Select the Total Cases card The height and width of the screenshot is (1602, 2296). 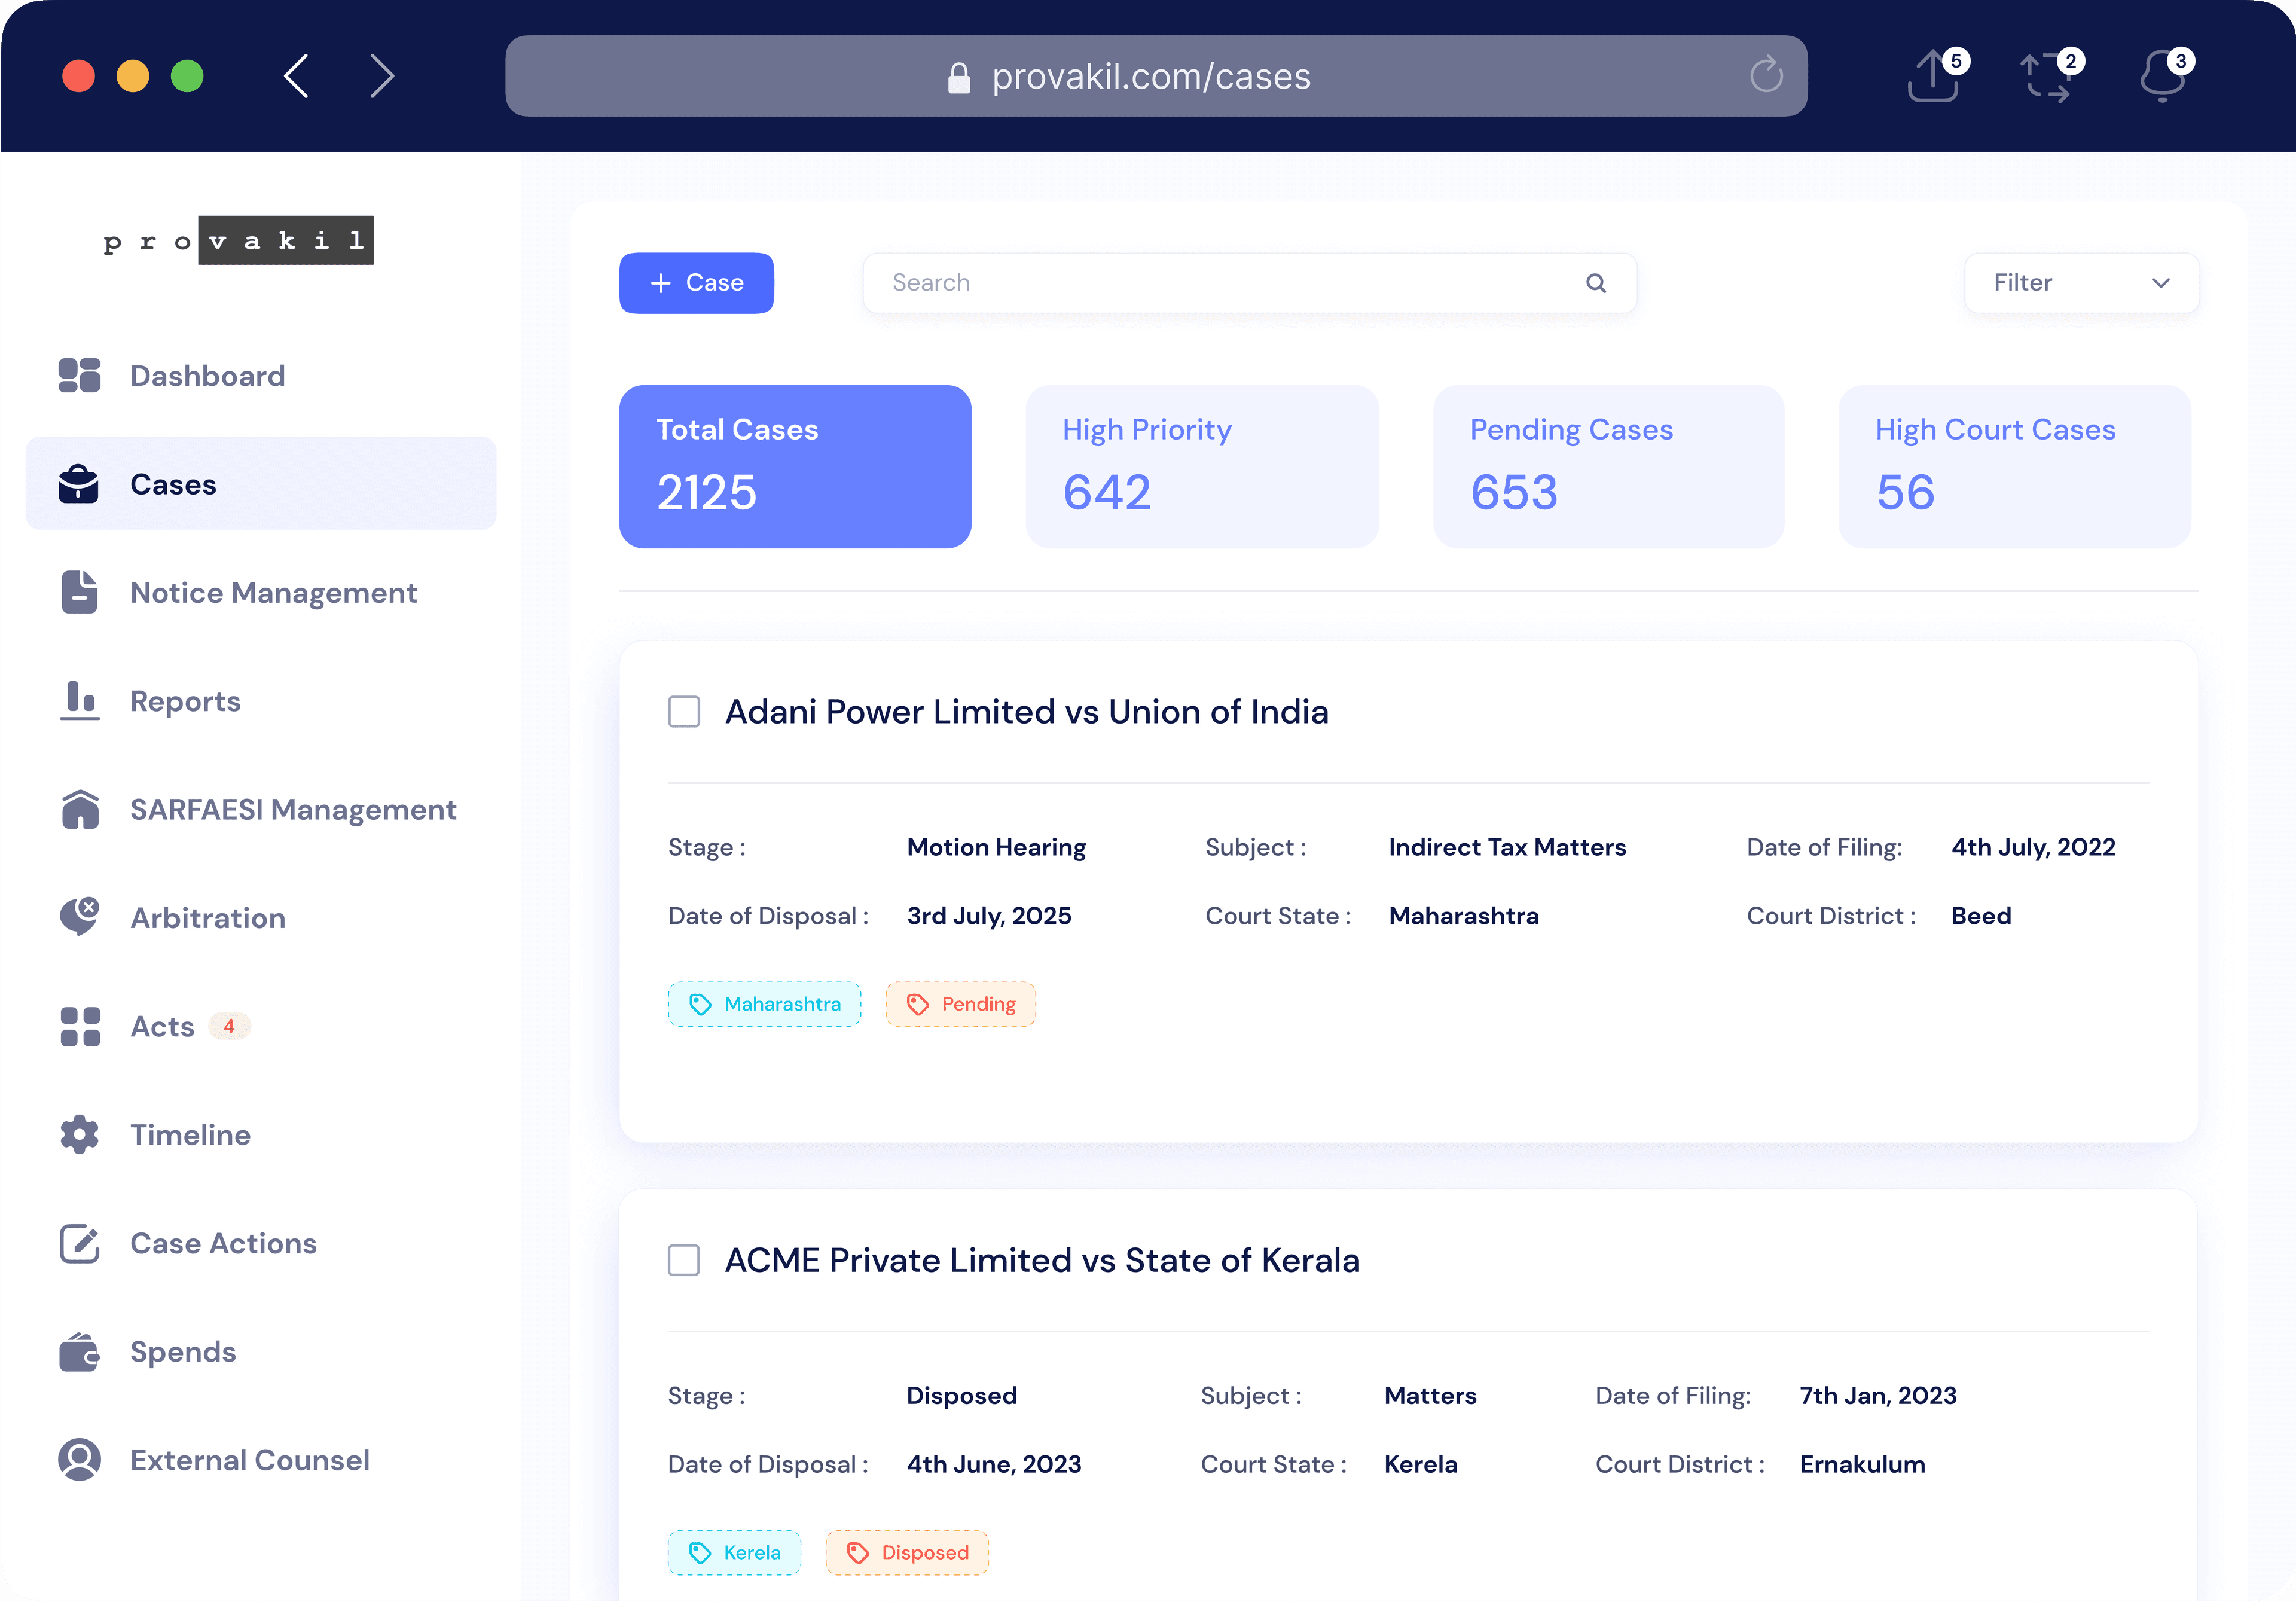pos(795,466)
